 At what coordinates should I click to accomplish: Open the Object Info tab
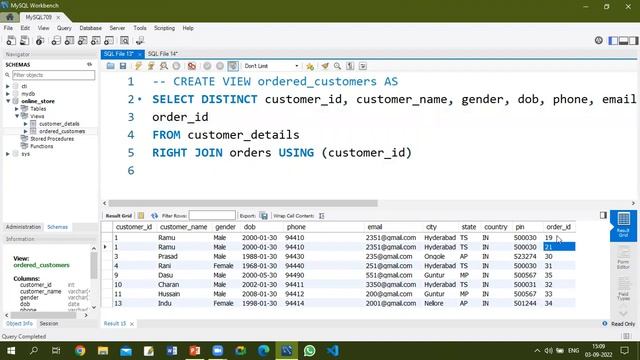click(x=19, y=323)
